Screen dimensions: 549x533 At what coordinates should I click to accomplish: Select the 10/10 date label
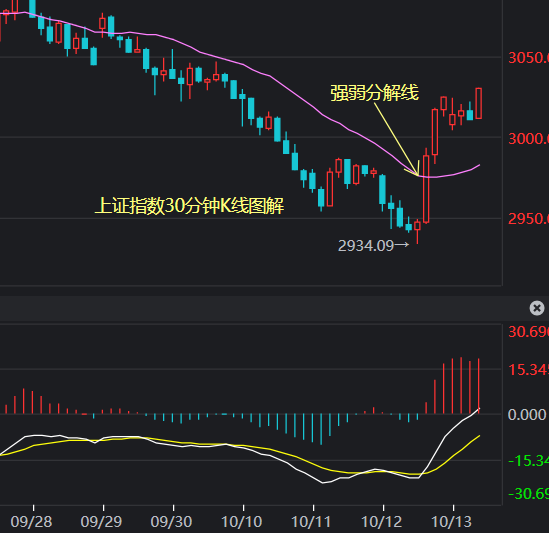(242, 522)
